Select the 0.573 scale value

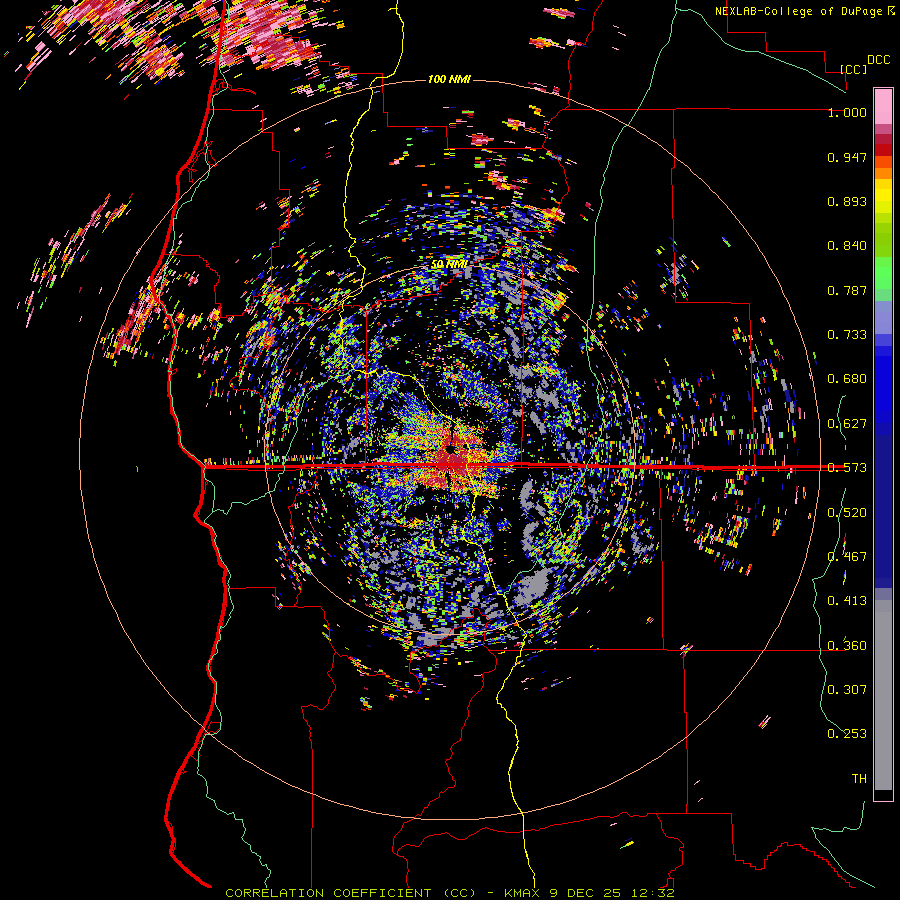coord(847,468)
